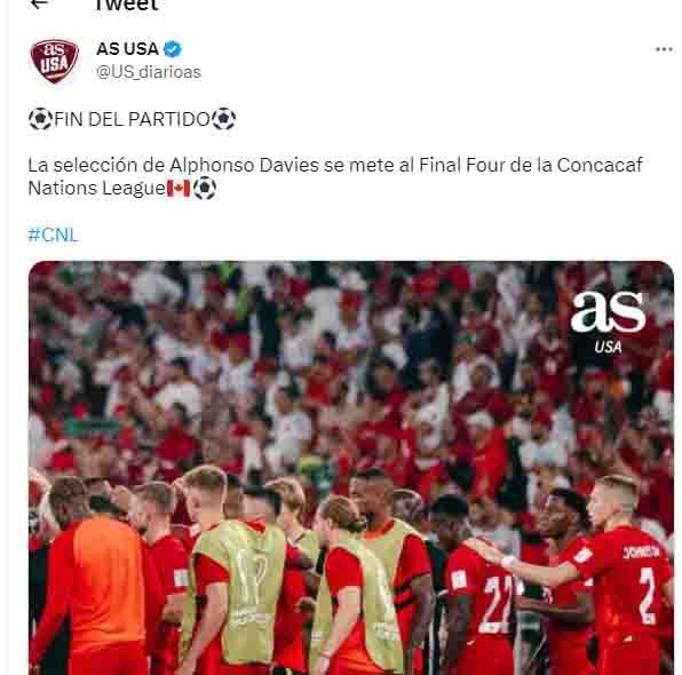Click soccer ball emoji after FIN DEL PARTIDO

[224, 119]
